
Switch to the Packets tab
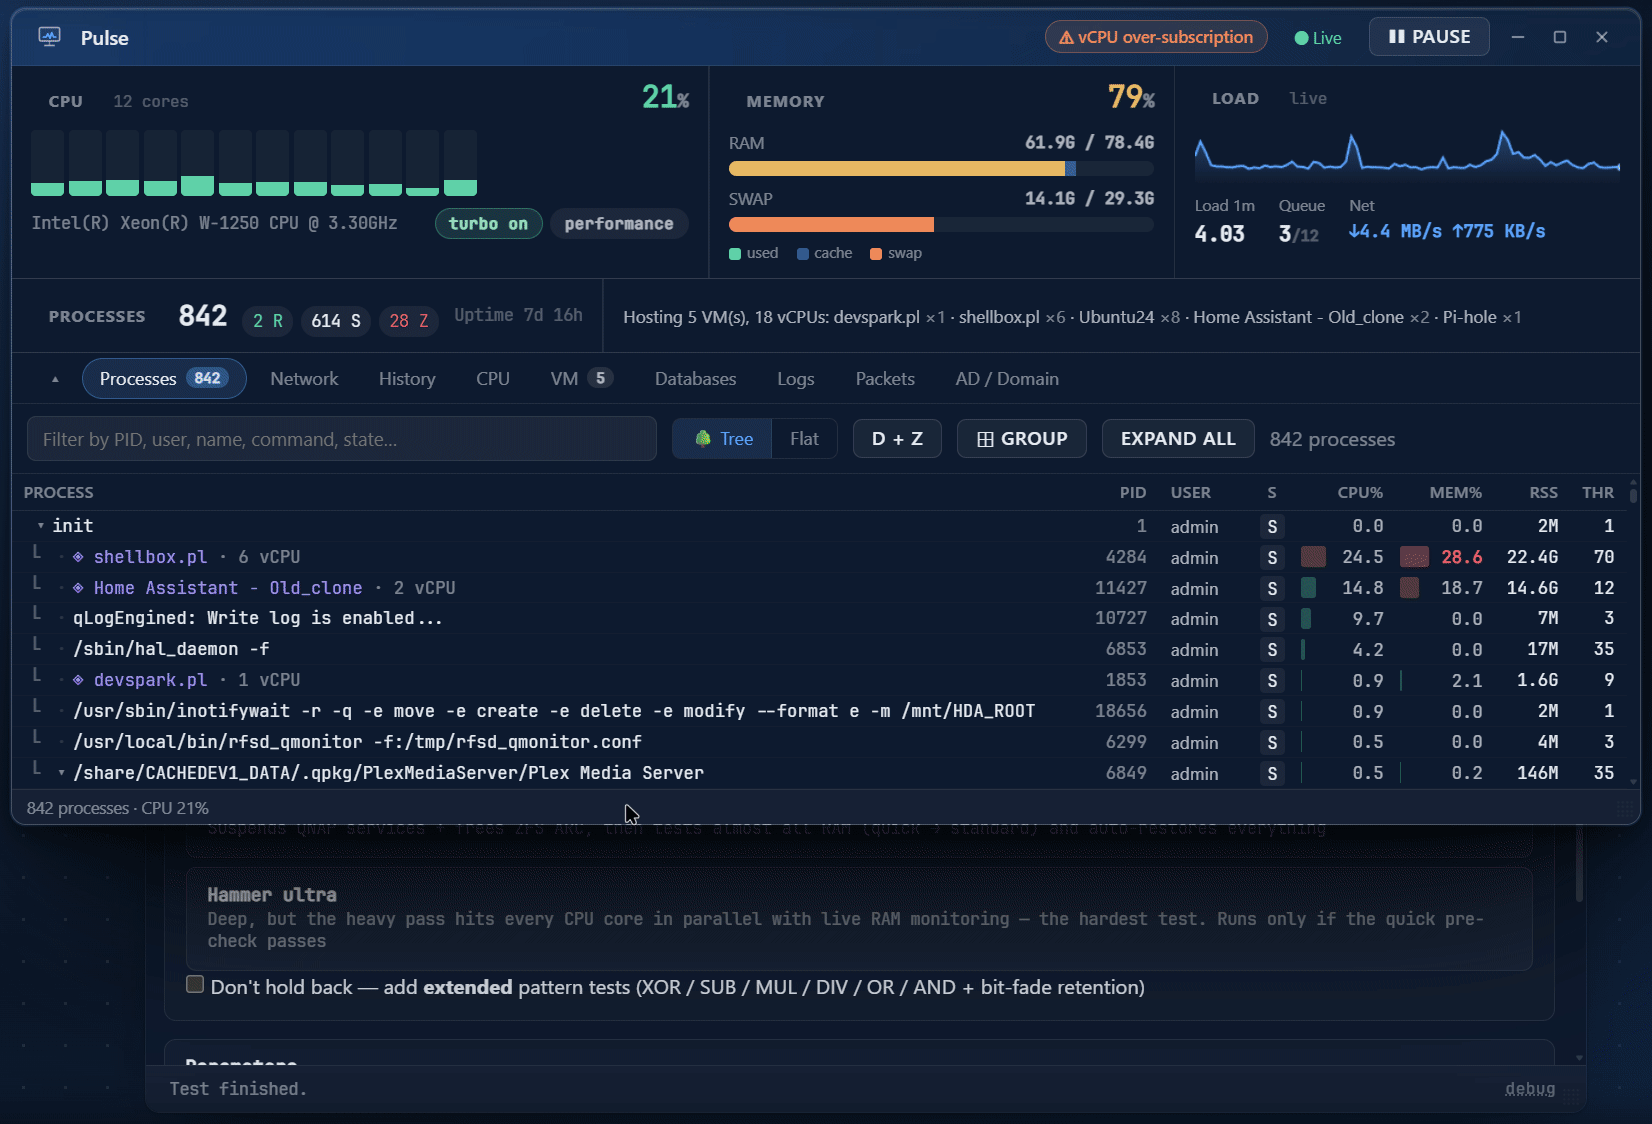pyautogui.click(x=885, y=379)
